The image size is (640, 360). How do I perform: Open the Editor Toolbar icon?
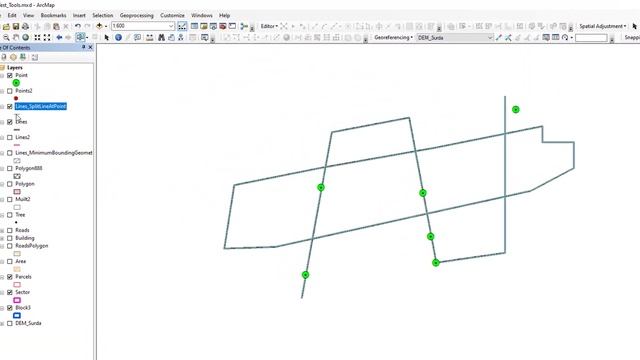pos(182,27)
